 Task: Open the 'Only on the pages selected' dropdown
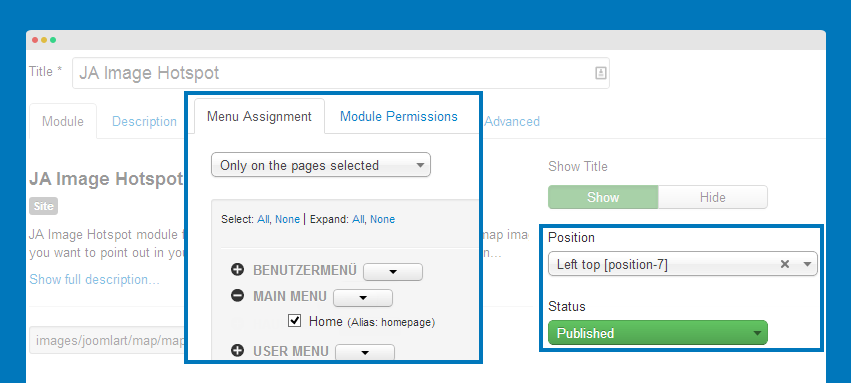pos(321,165)
